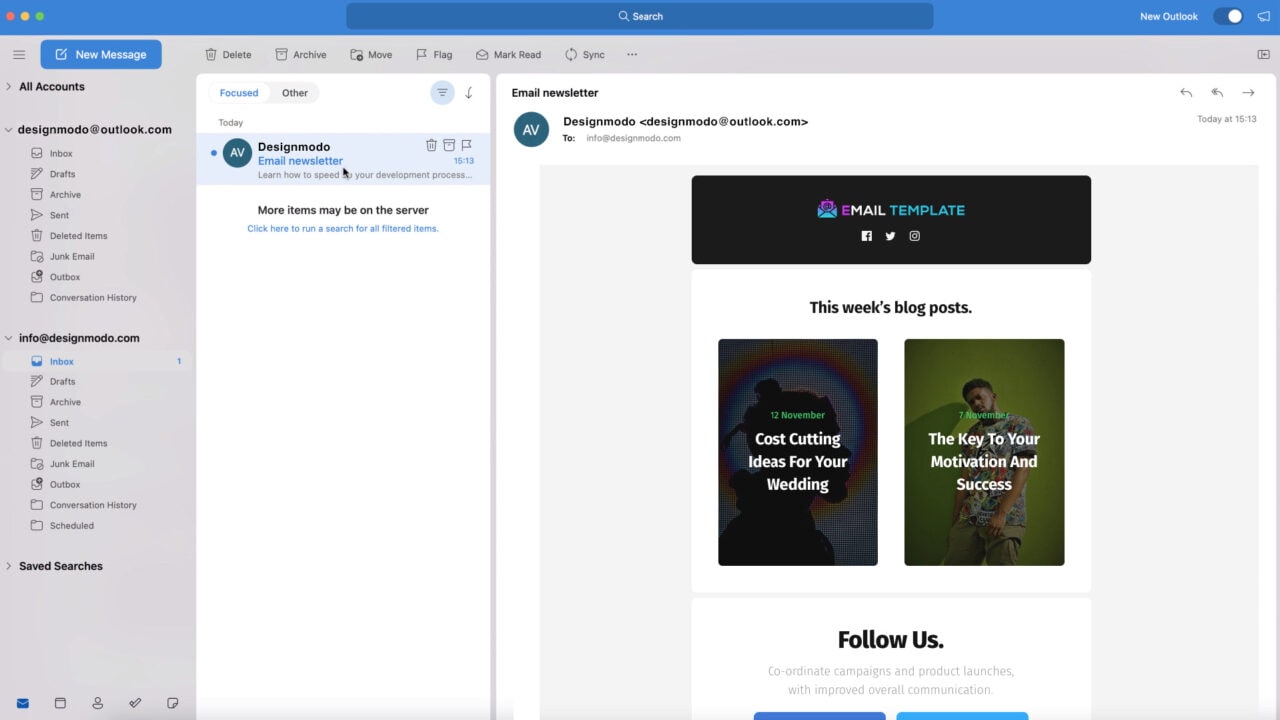Open the More actions ellipsis menu
The height and width of the screenshot is (720, 1280).
pyautogui.click(x=631, y=54)
